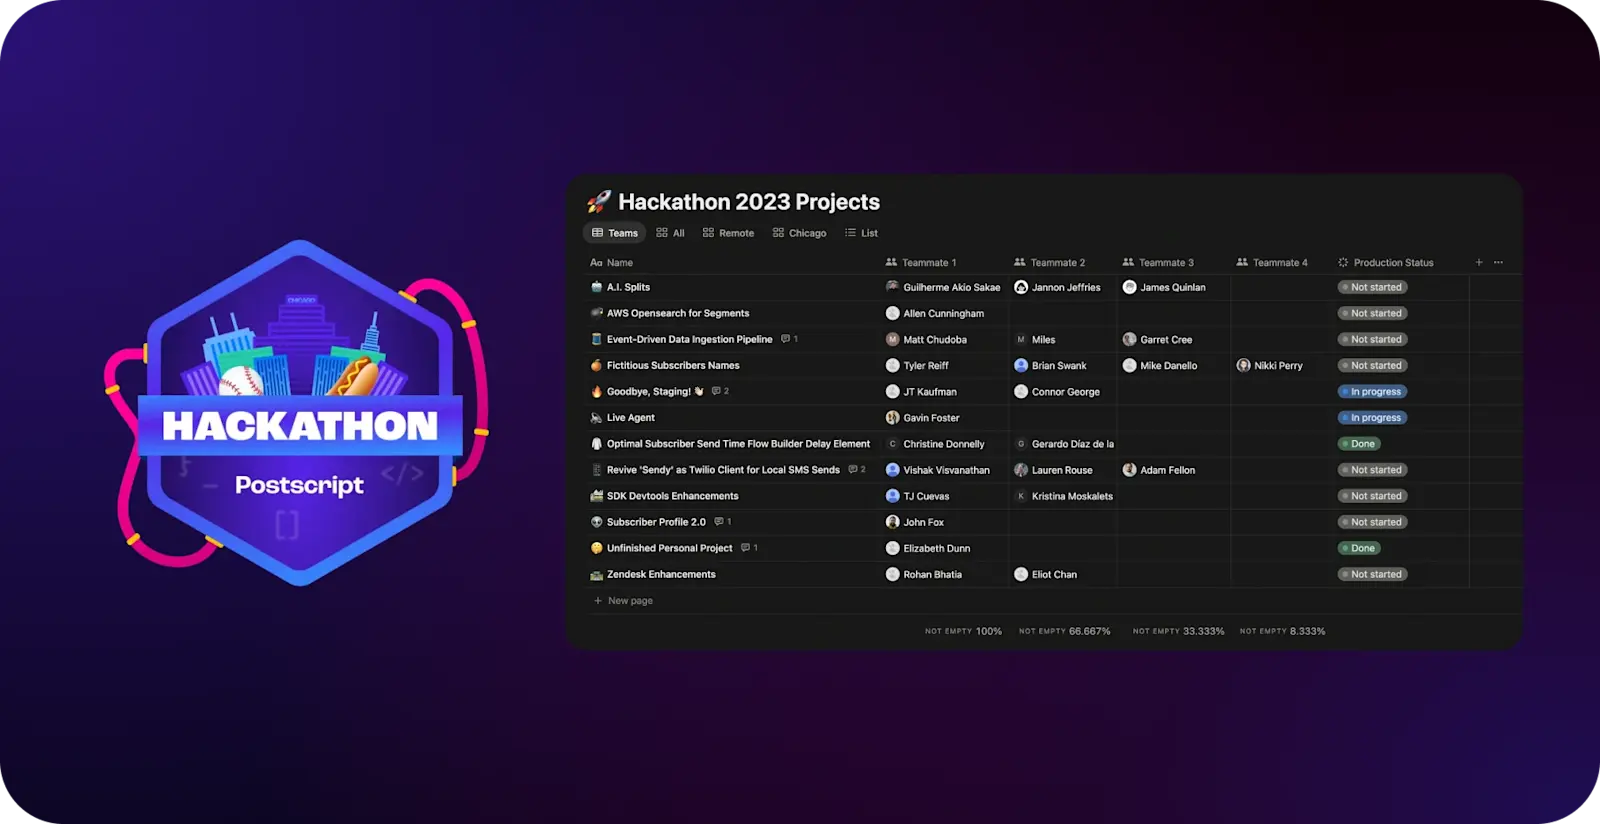Open the A.I. Splits project page

(x=628, y=287)
